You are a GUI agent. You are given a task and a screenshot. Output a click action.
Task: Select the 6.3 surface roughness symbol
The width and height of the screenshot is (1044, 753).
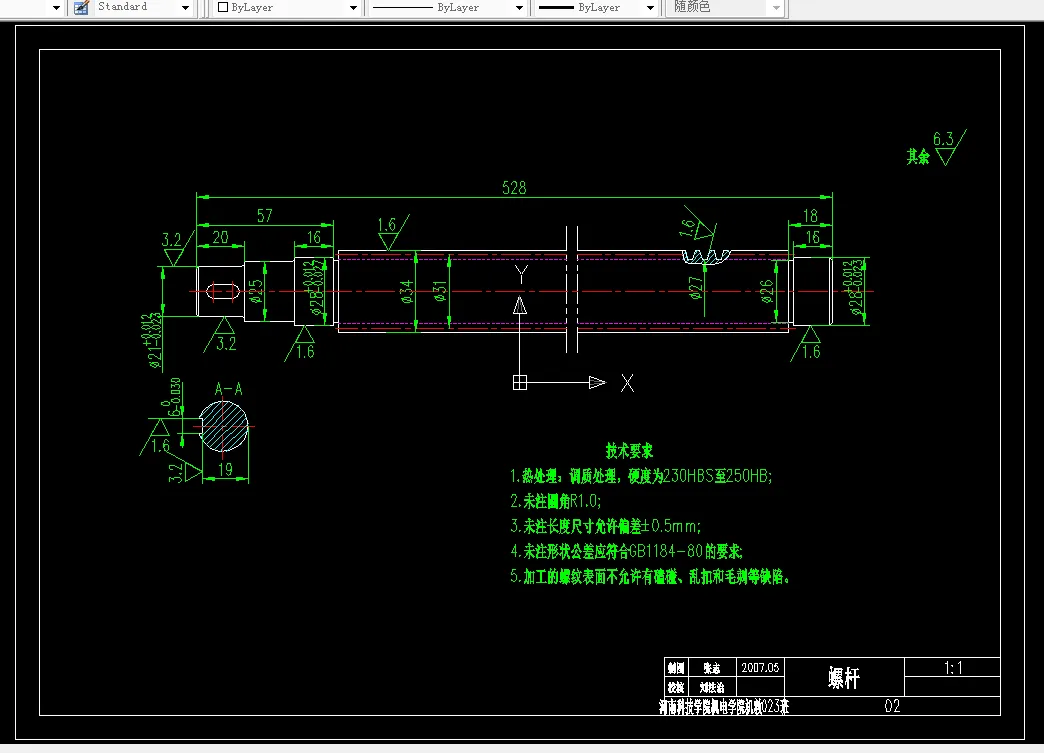coord(949,147)
